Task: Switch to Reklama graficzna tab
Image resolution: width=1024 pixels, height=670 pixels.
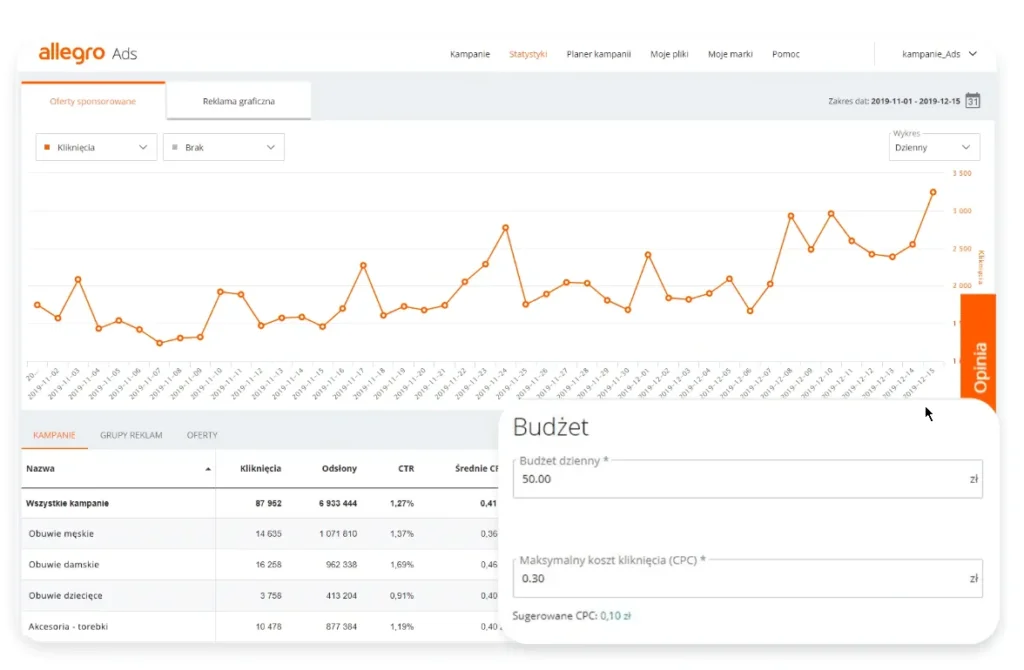Action: pyautogui.click(x=238, y=101)
